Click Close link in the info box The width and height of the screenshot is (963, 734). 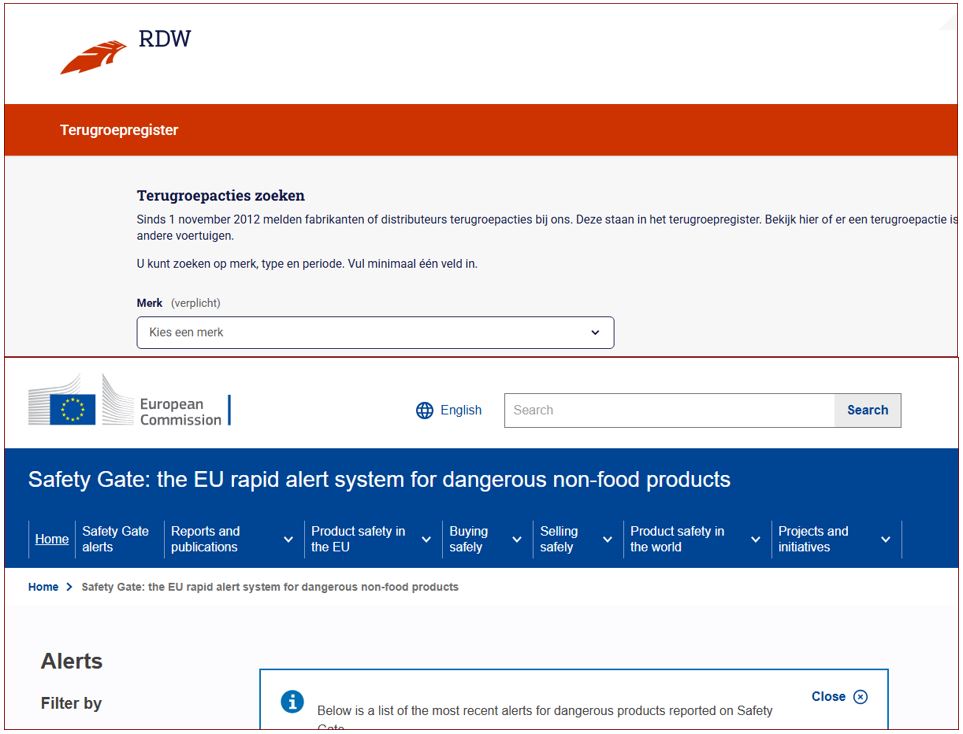[x=828, y=697]
